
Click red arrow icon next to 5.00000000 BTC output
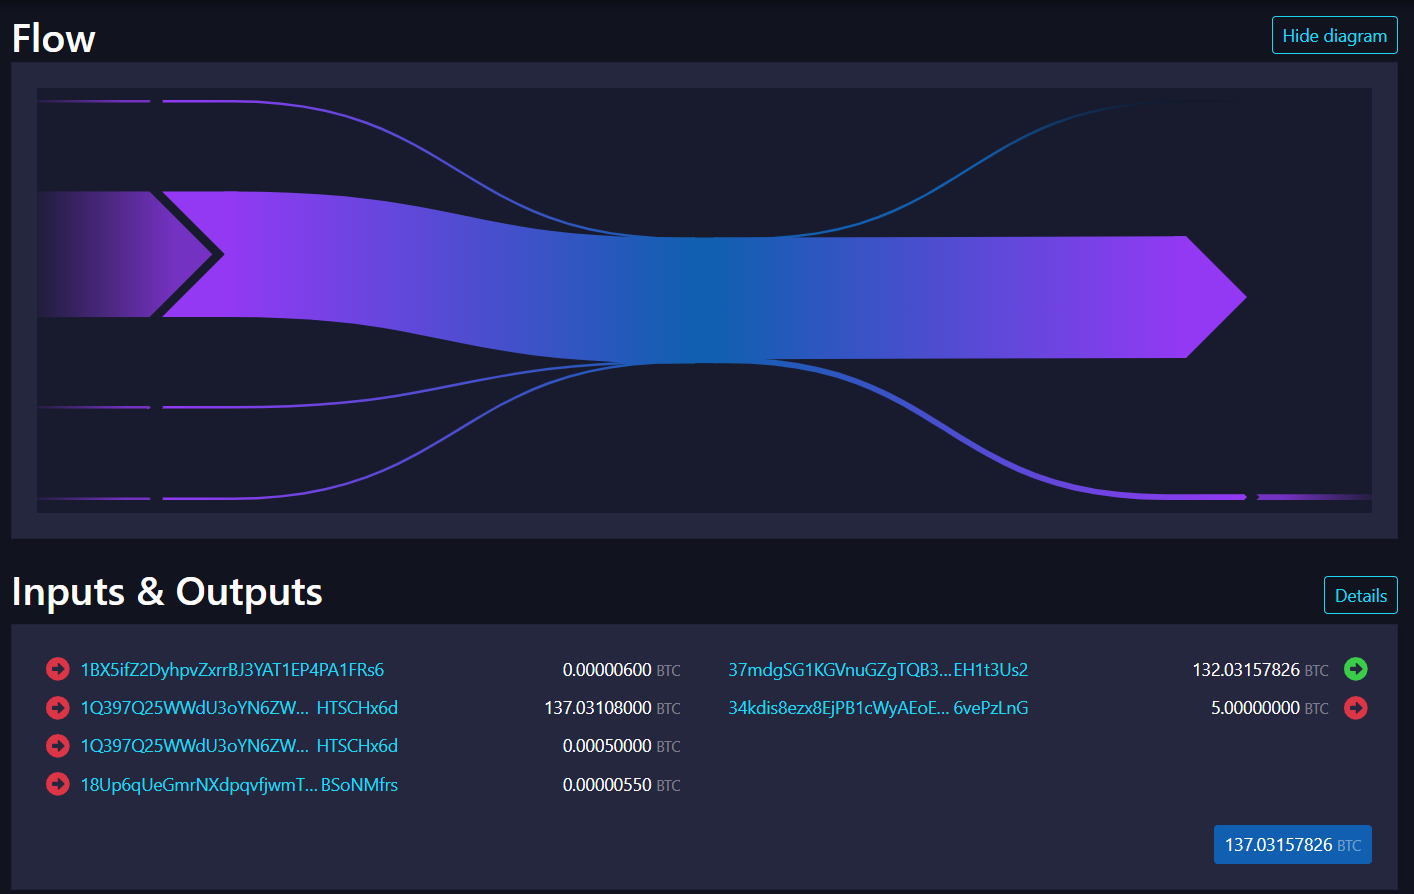(x=1355, y=708)
